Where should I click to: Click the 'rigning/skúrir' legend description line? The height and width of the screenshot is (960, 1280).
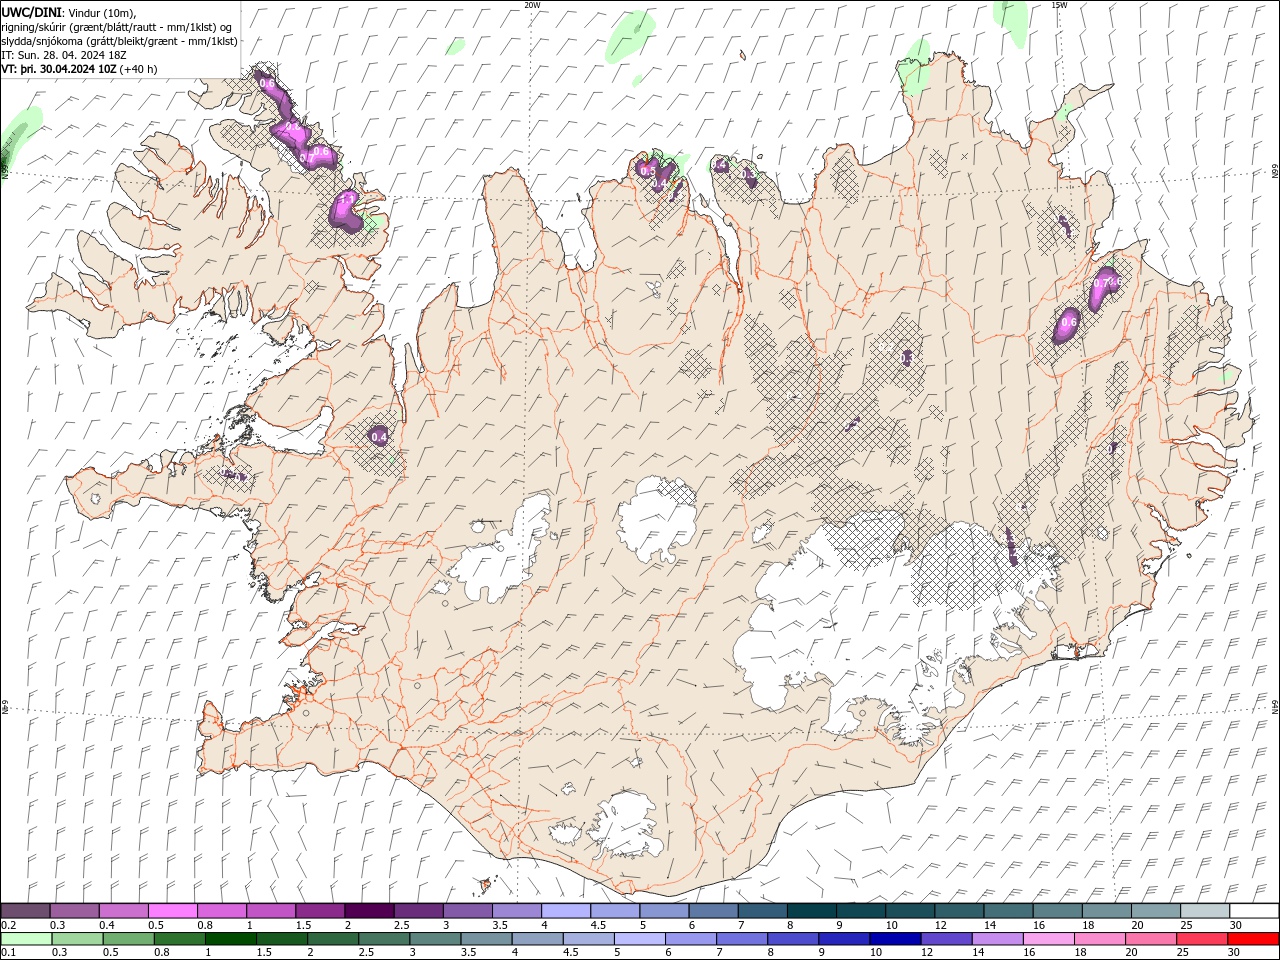(x=117, y=27)
